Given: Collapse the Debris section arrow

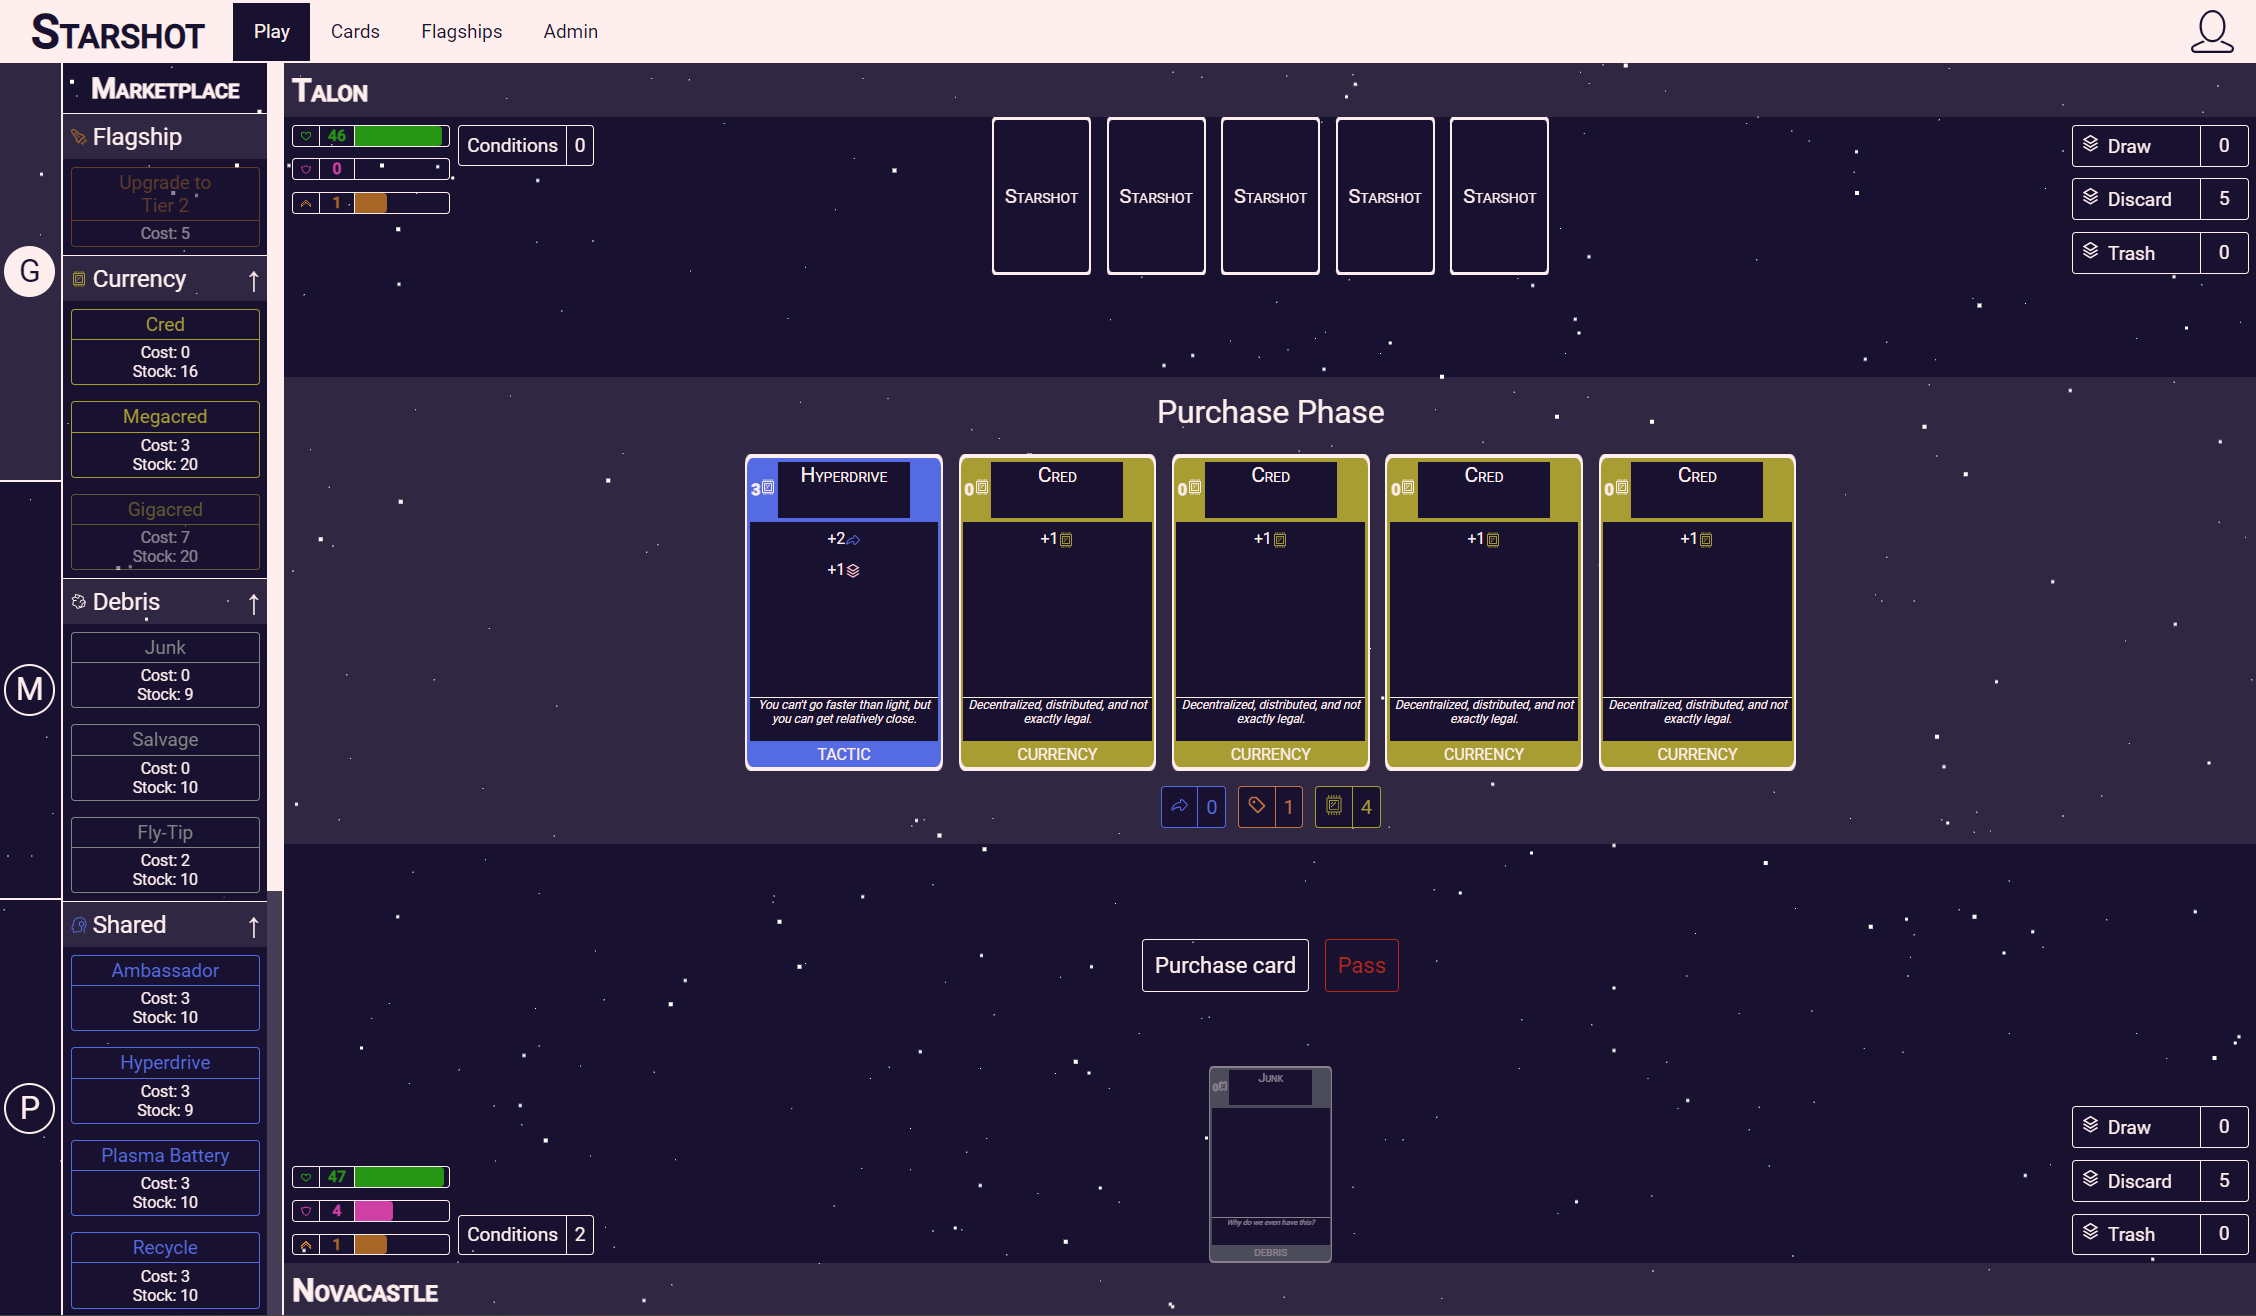Looking at the screenshot, I should click(253, 604).
